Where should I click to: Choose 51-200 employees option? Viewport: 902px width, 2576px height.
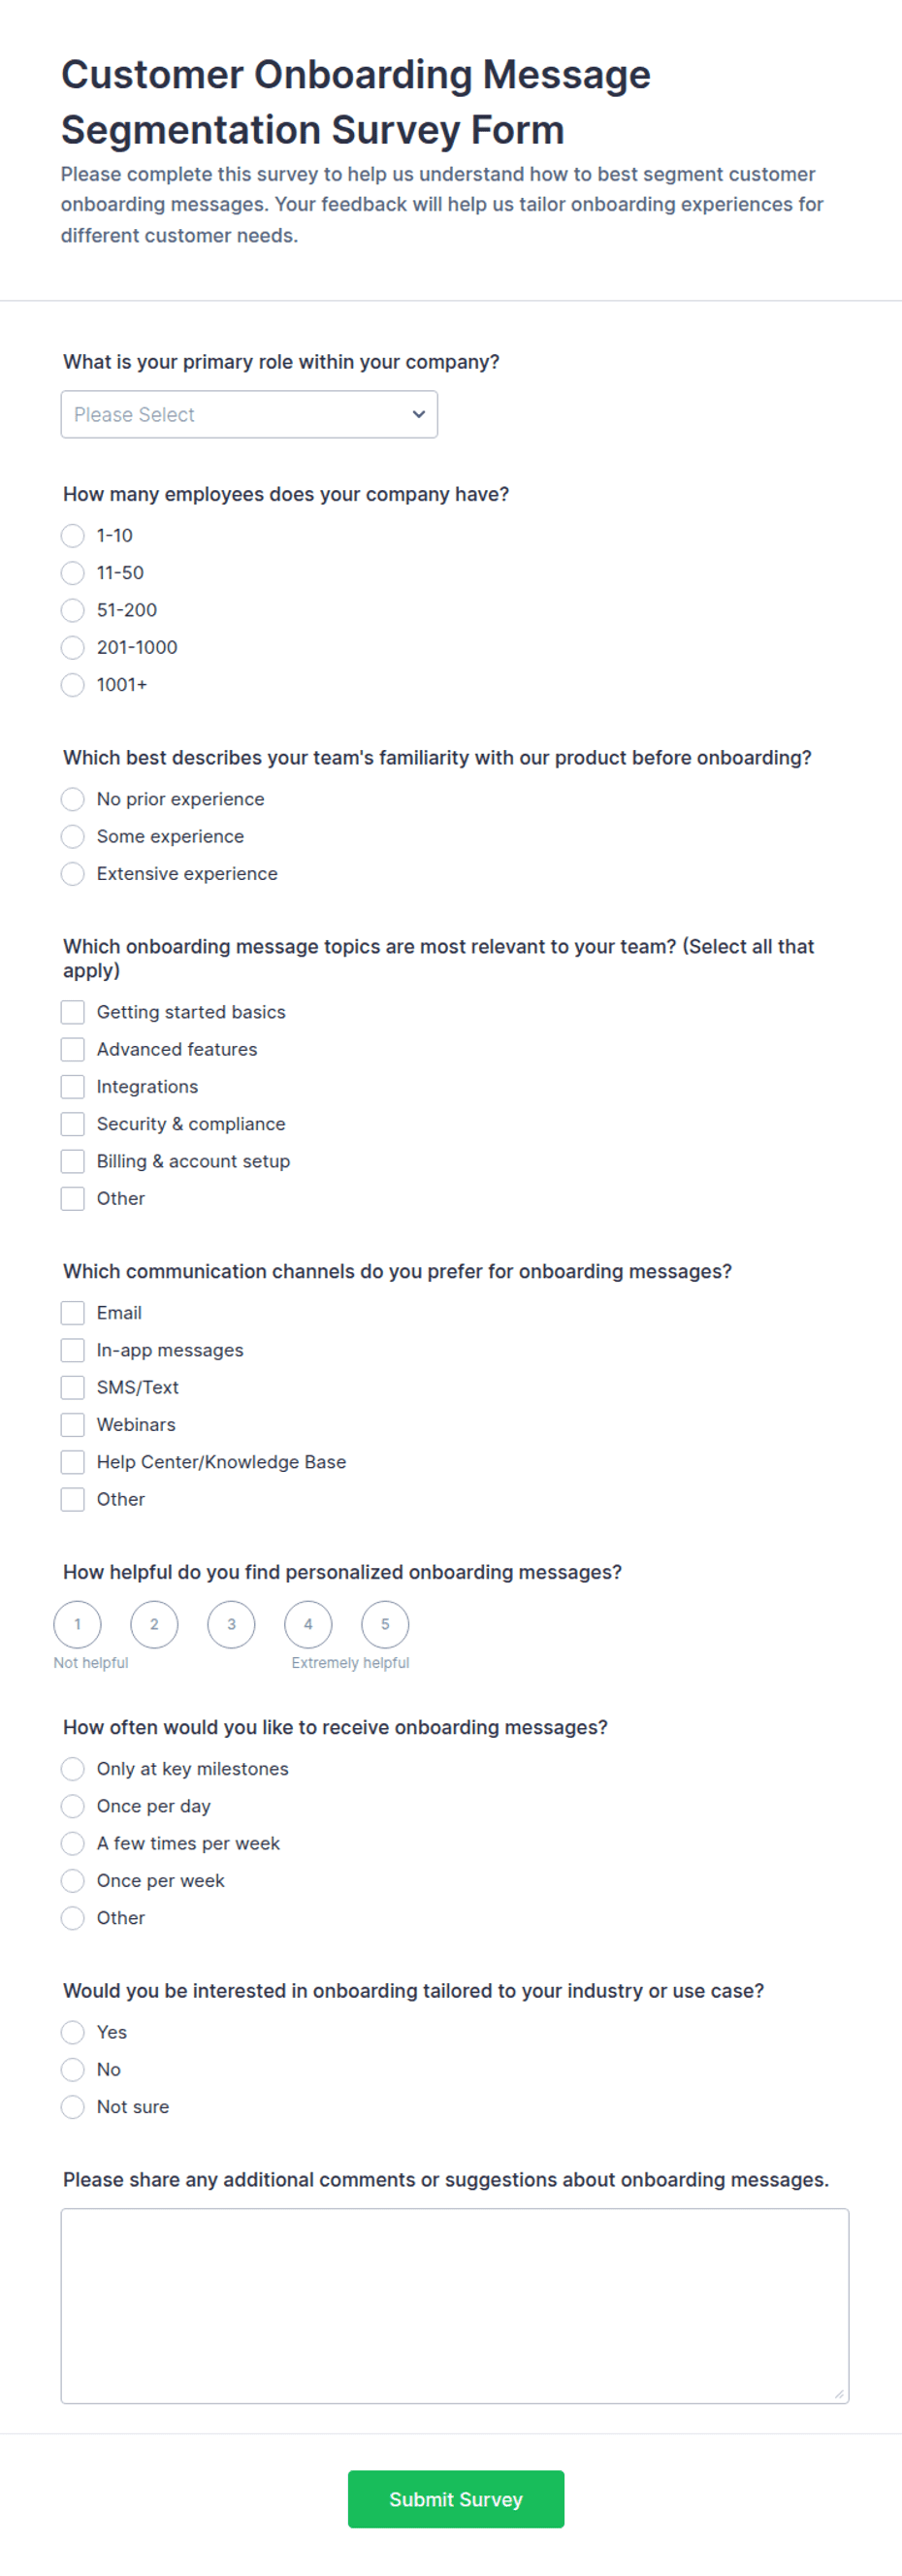73,610
